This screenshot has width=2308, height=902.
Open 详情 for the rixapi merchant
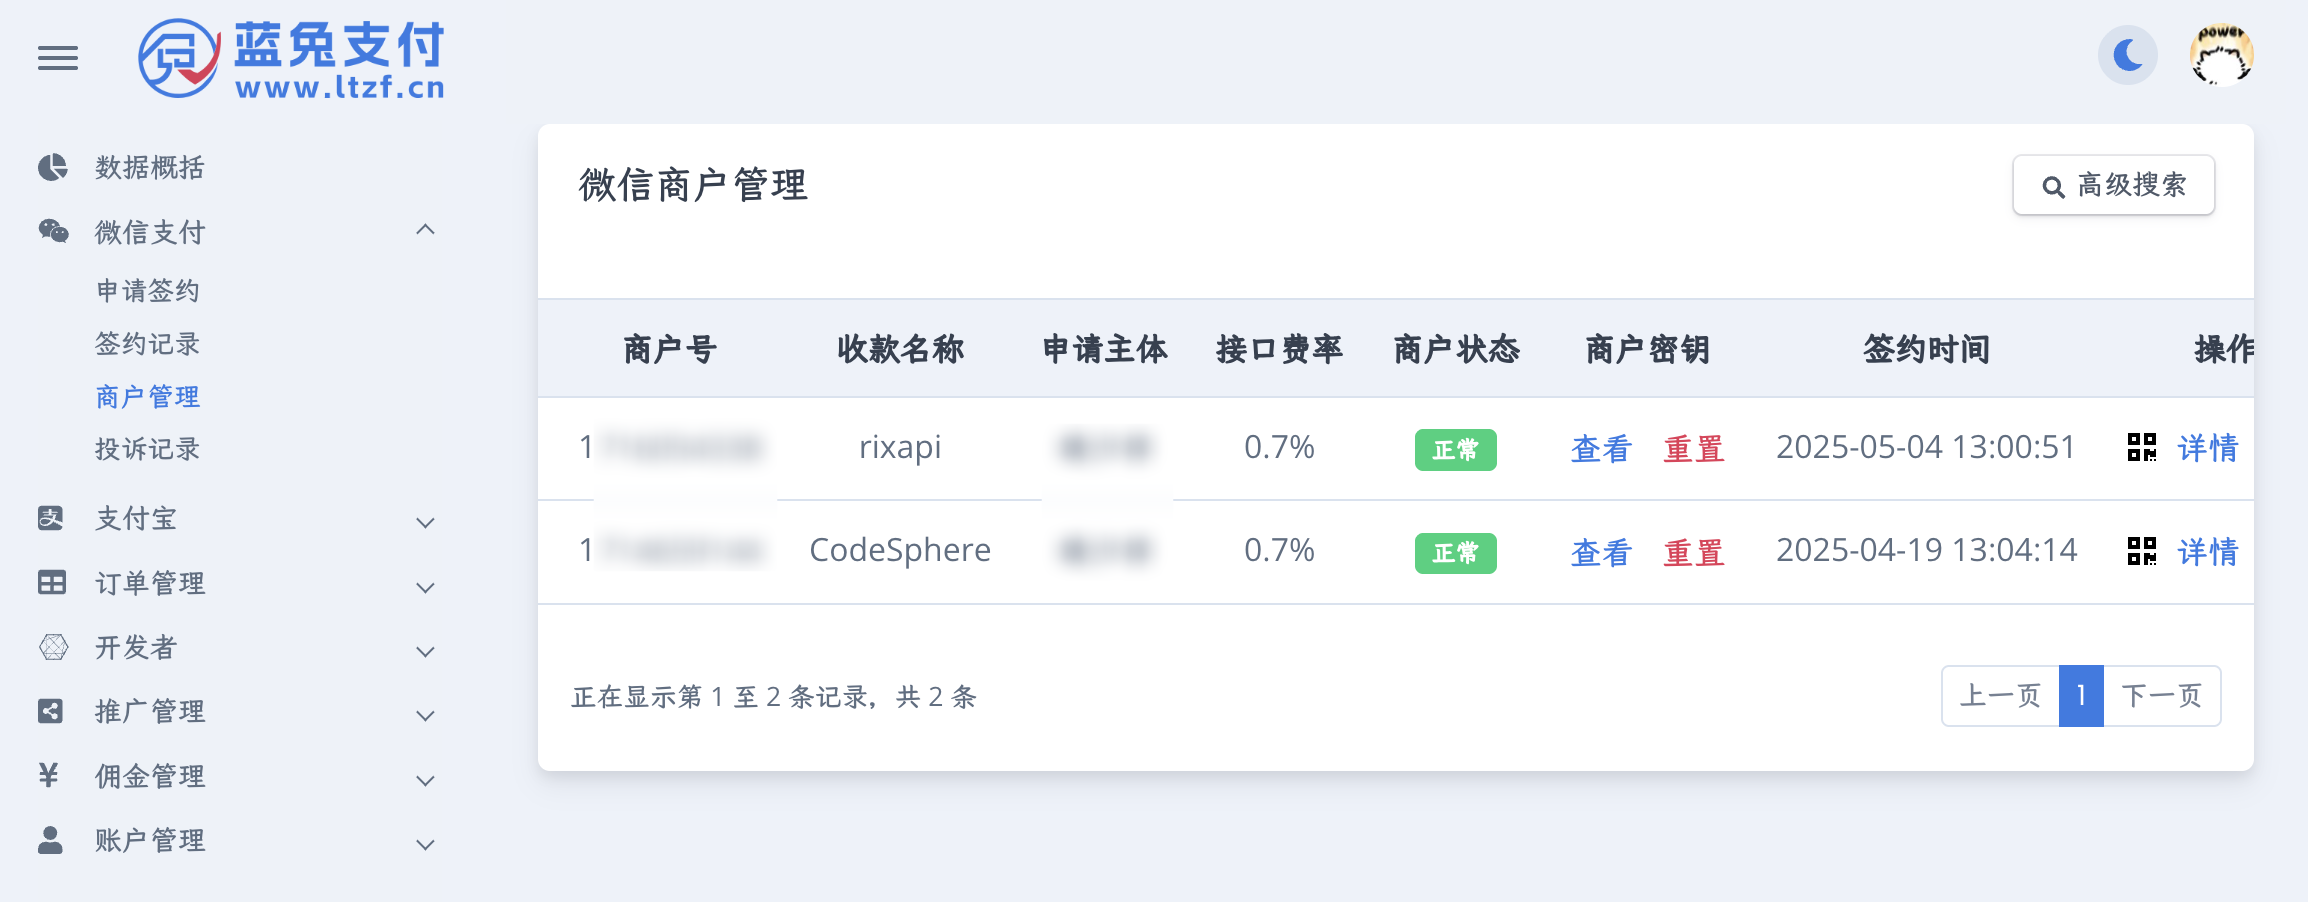[2207, 448]
